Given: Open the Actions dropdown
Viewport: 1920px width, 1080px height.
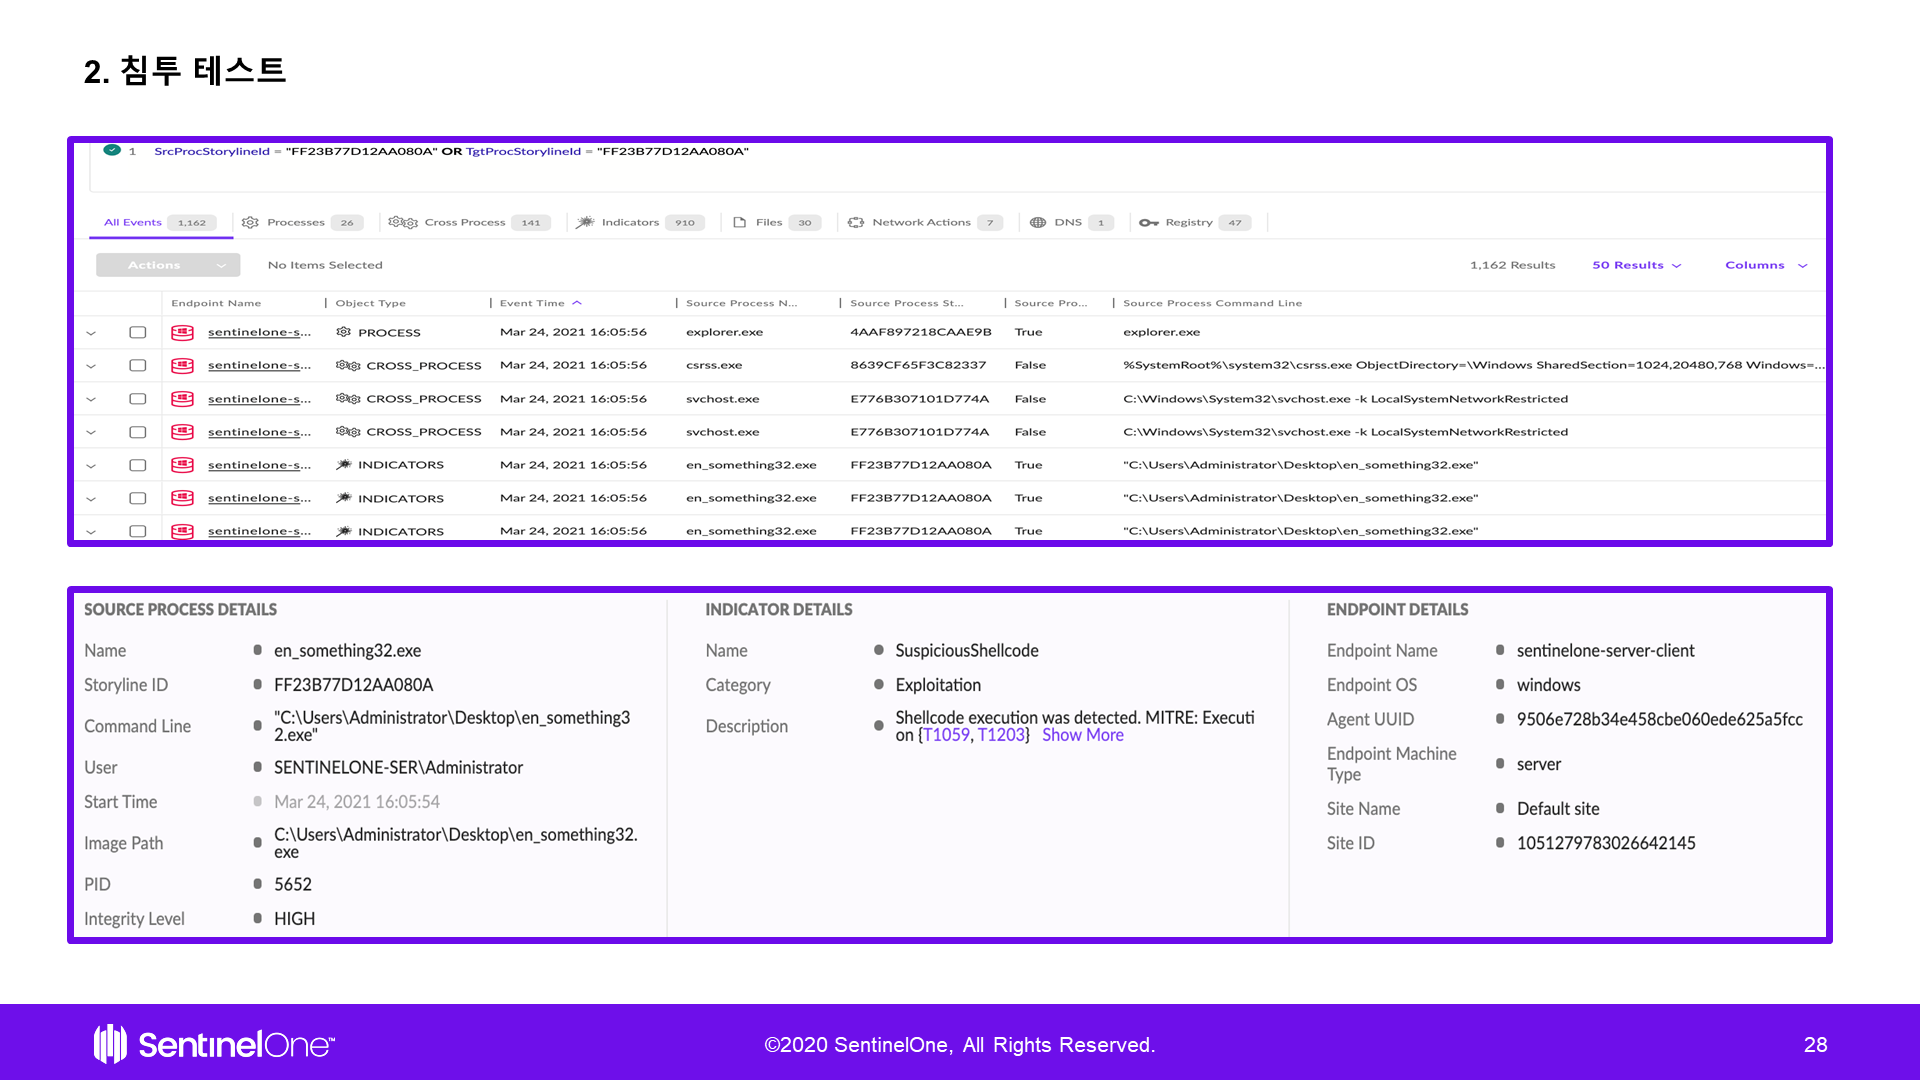Looking at the screenshot, I should (168, 265).
